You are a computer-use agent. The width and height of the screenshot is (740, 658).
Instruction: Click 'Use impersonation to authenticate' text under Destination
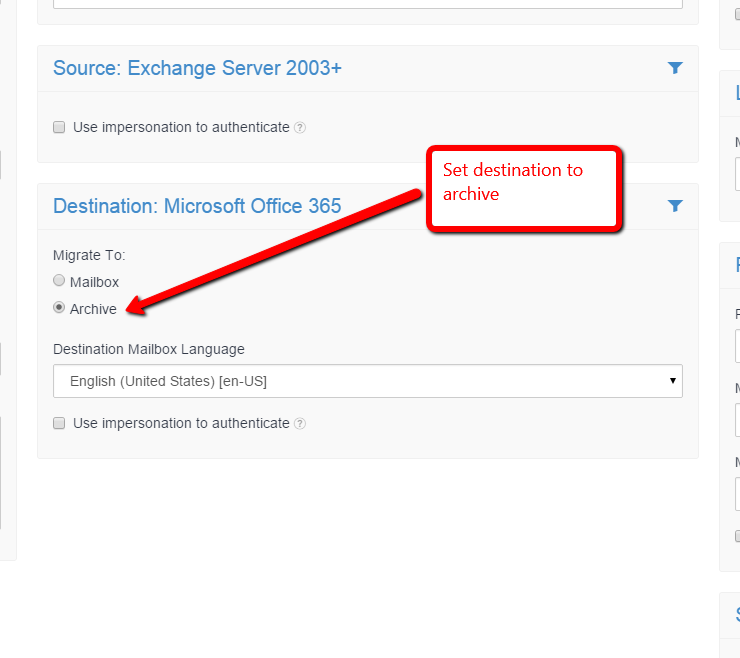click(x=181, y=423)
